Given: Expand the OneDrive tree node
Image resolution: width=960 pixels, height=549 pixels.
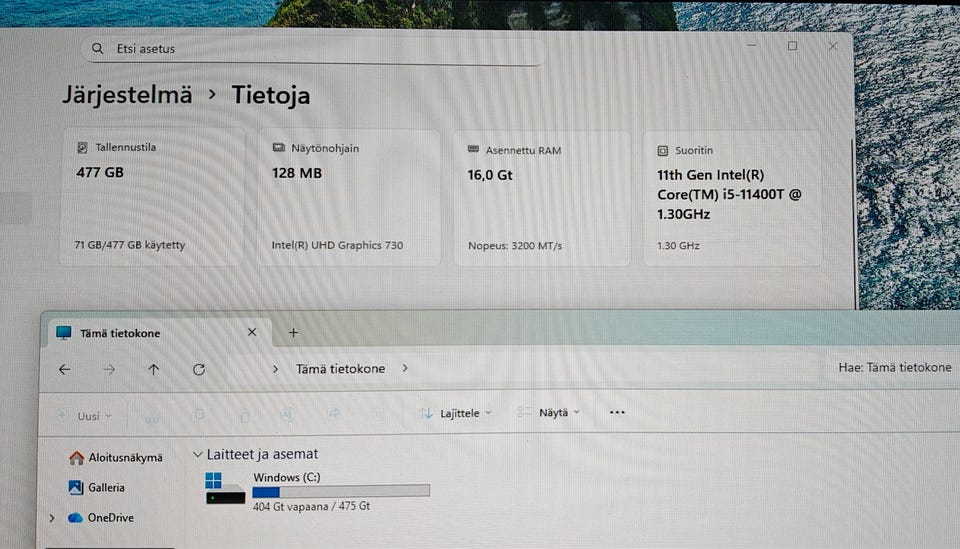Looking at the screenshot, I should click(x=52, y=518).
